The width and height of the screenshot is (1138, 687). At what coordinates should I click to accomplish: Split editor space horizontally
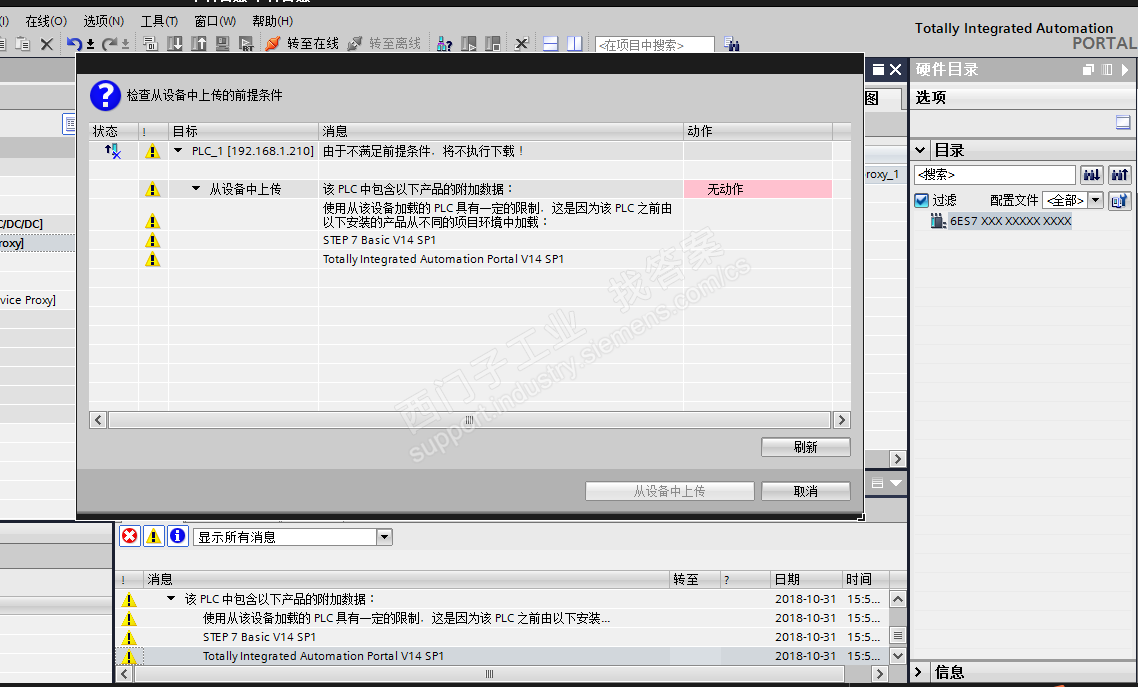coord(551,44)
